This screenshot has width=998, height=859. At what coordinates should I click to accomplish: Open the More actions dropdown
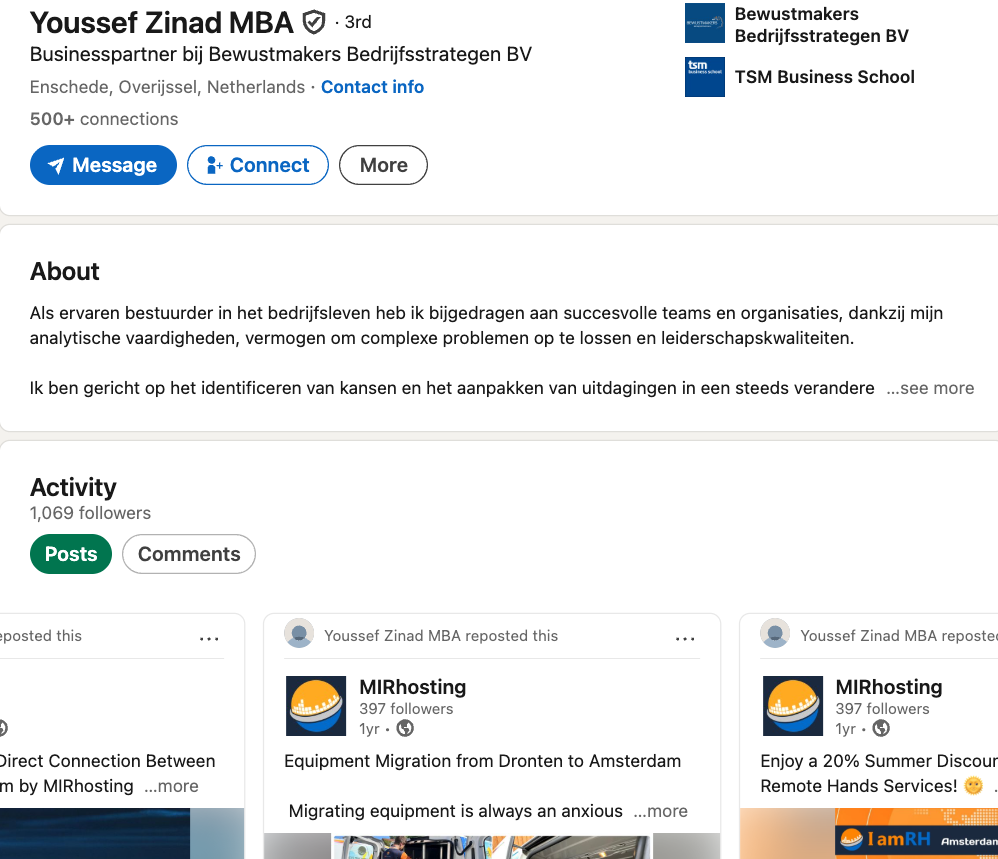[383, 165]
